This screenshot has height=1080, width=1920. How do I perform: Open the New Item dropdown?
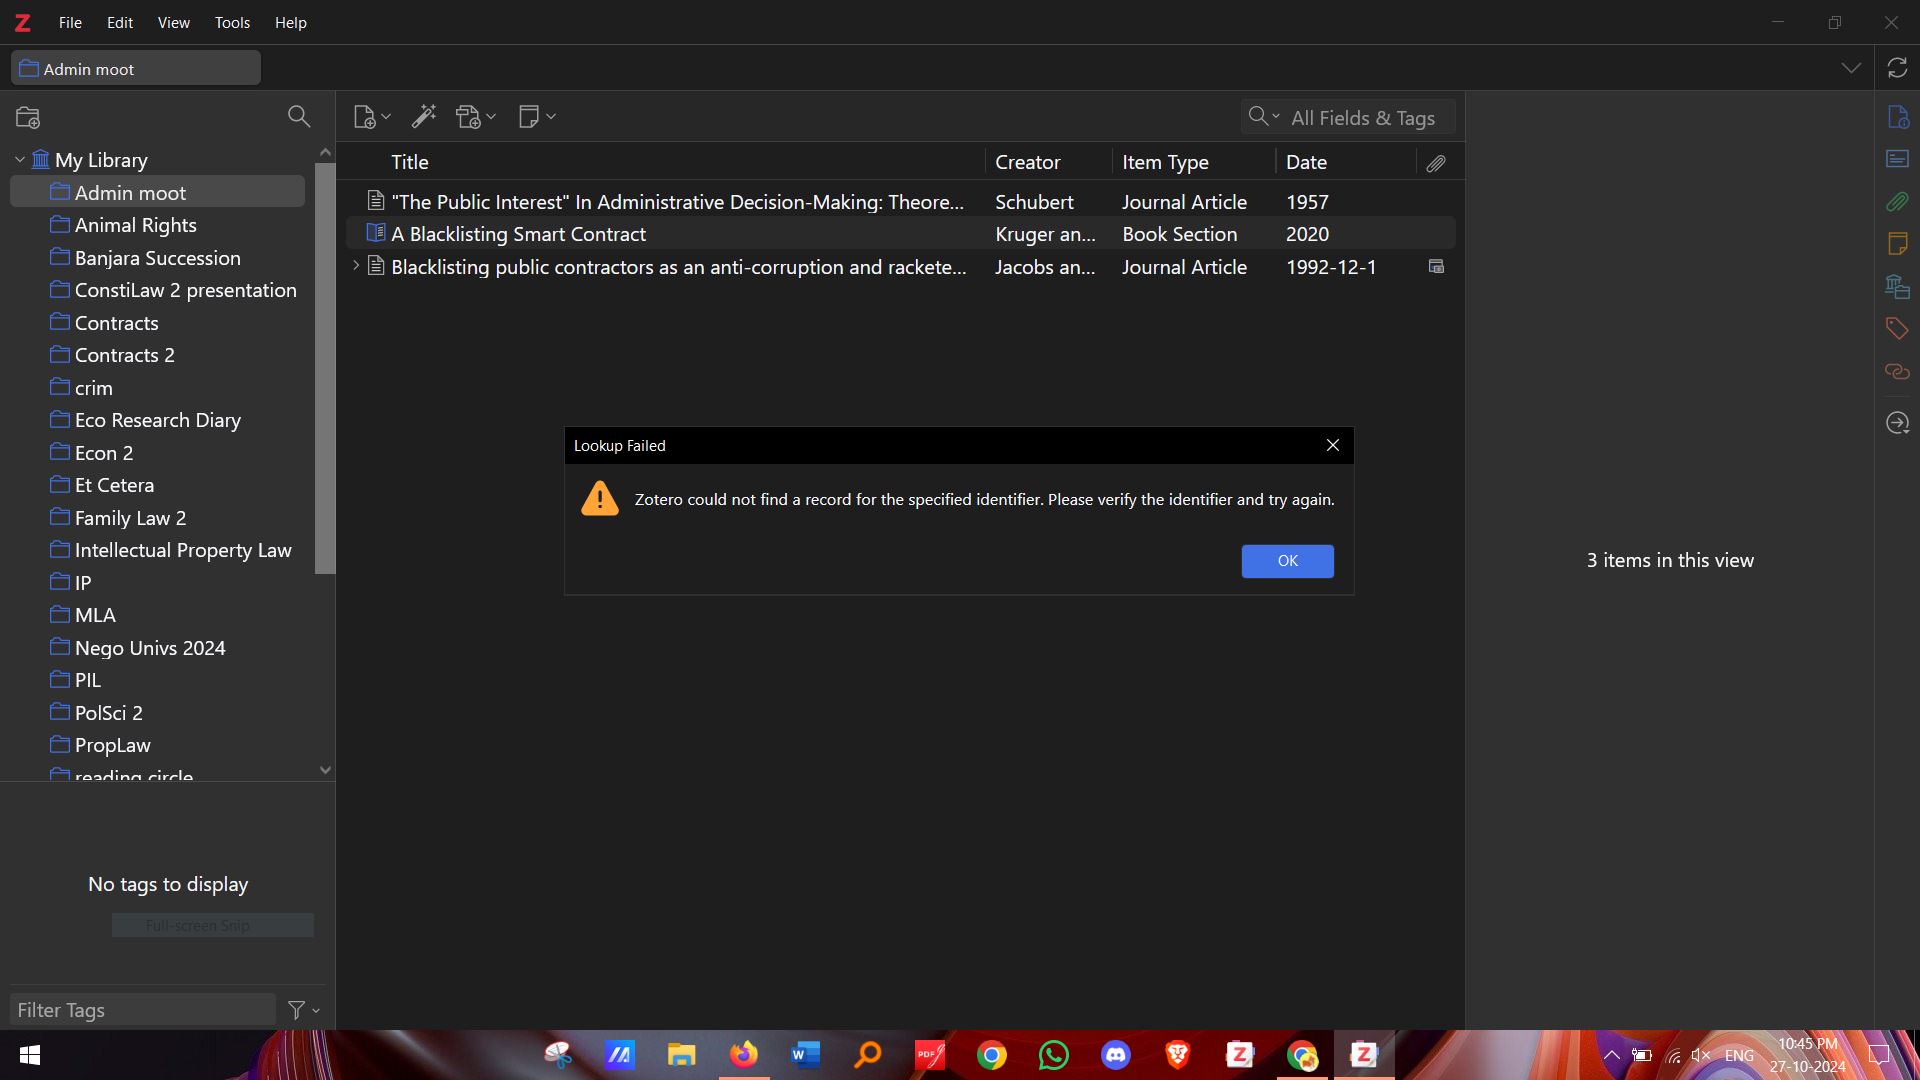[x=372, y=117]
